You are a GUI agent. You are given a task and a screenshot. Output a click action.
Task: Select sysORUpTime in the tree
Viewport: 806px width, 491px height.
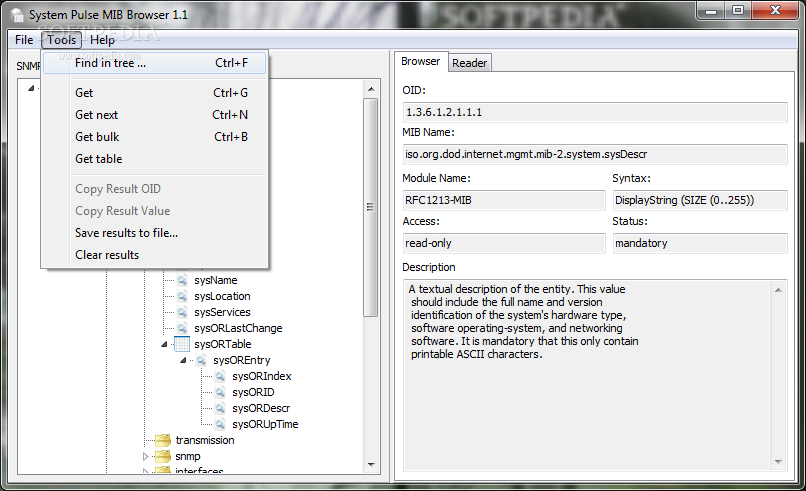(265, 424)
